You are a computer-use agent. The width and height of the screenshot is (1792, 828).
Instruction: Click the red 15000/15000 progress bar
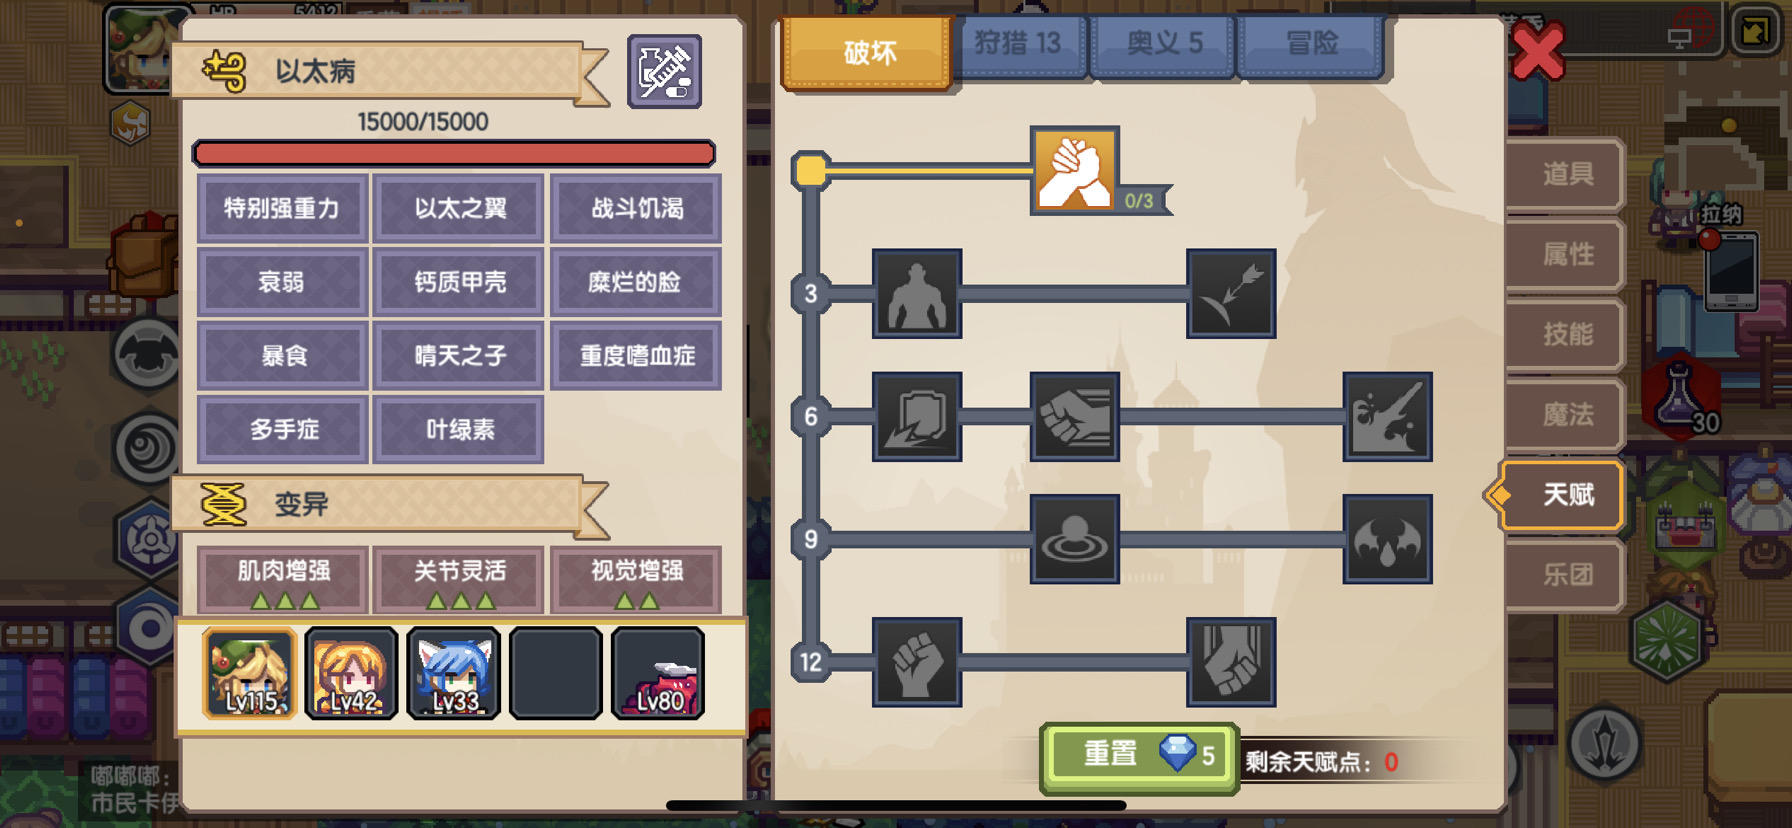click(453, 153)
